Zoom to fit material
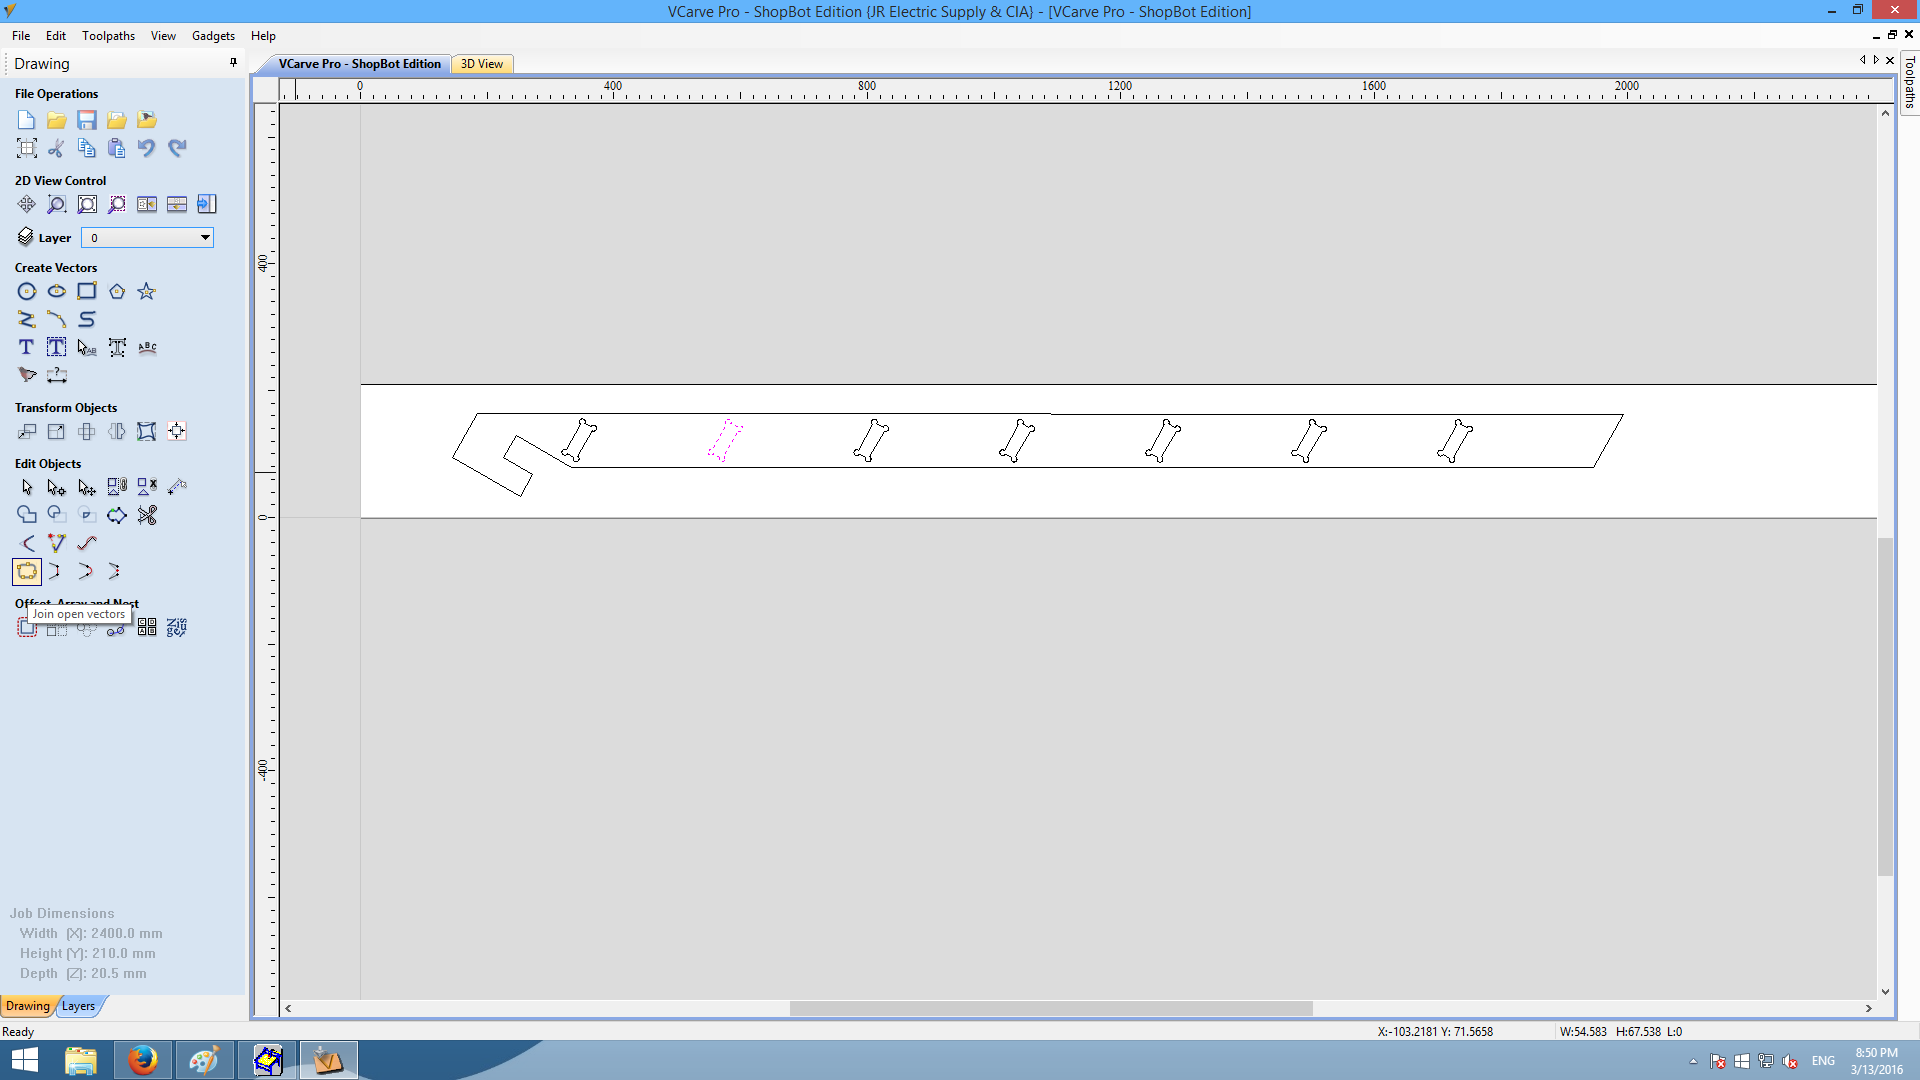Viewport: 1920px width, 1080px height. pyautogui.click(x=87, y=204)
